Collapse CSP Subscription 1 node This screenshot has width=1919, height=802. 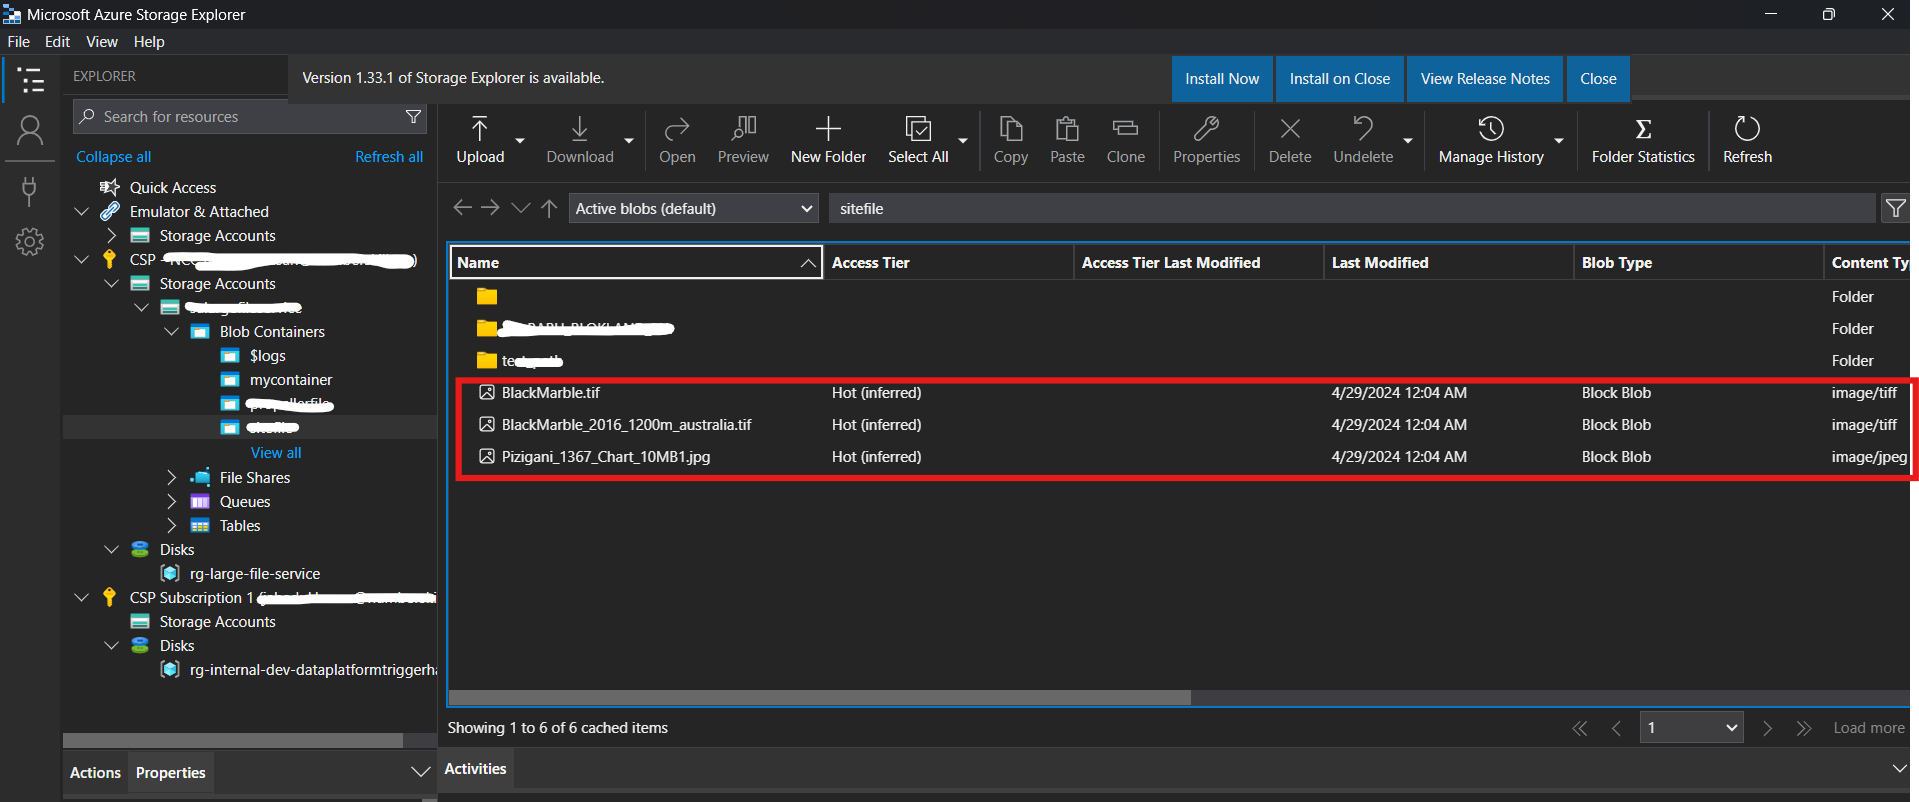click(82, 597)
